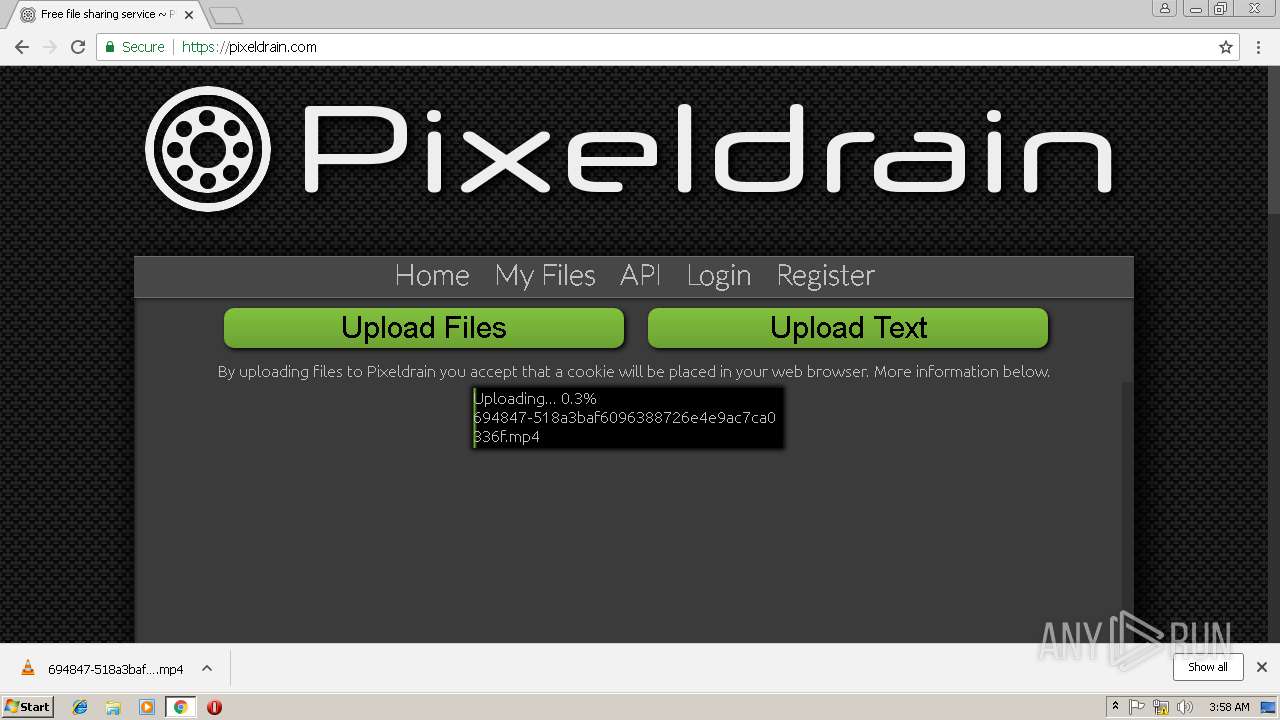The image size is (1280, 720).
Task: Open My Files page
Action: tap(545, 275)
